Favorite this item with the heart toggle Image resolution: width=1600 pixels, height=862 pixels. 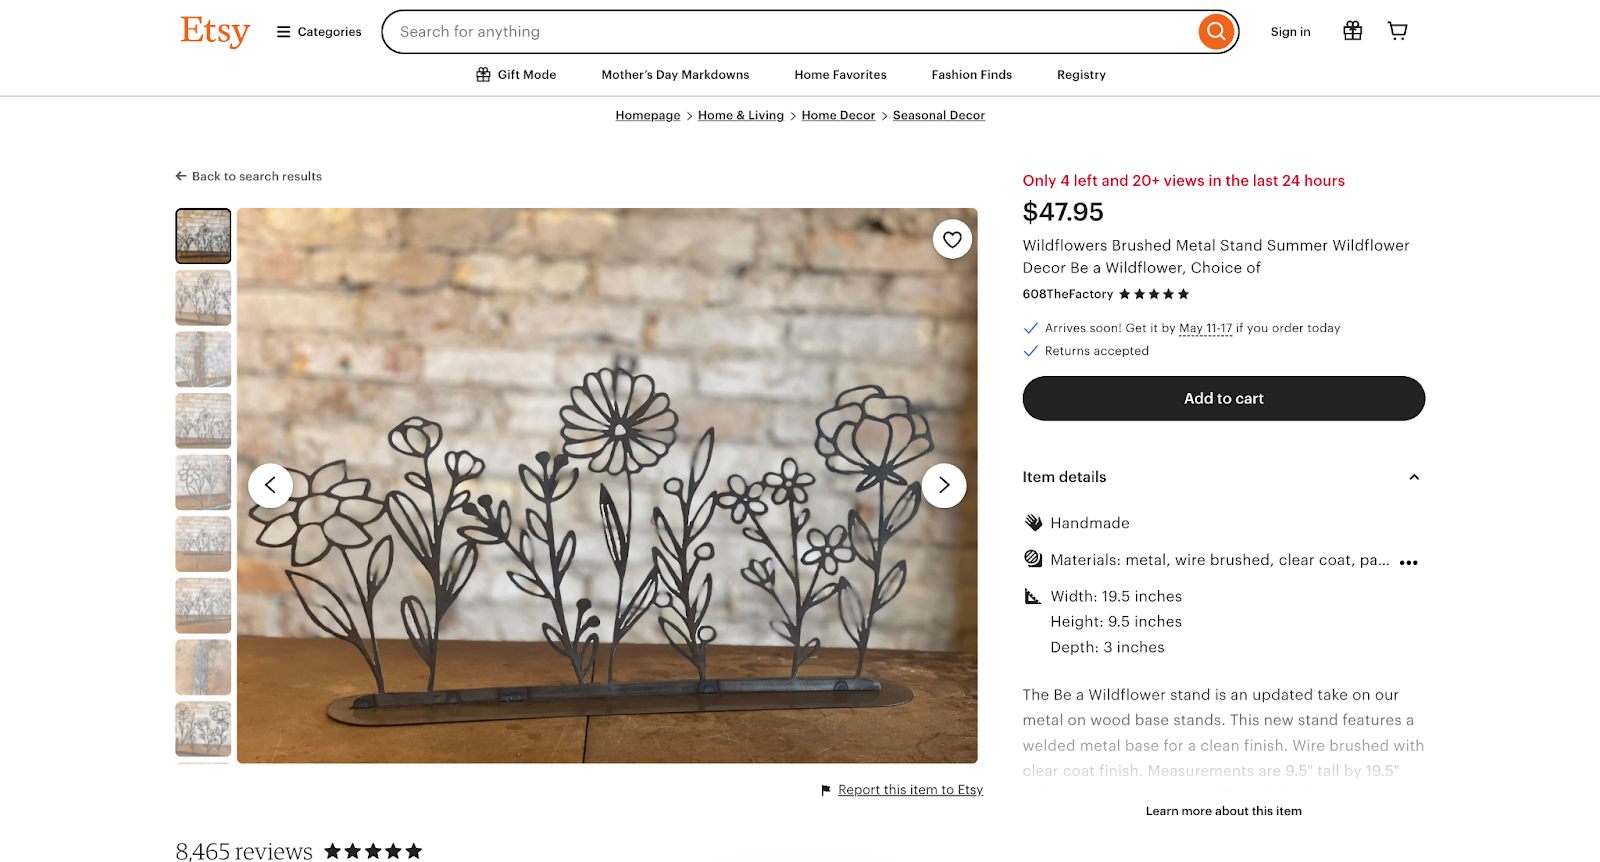(x=951, y=239)
